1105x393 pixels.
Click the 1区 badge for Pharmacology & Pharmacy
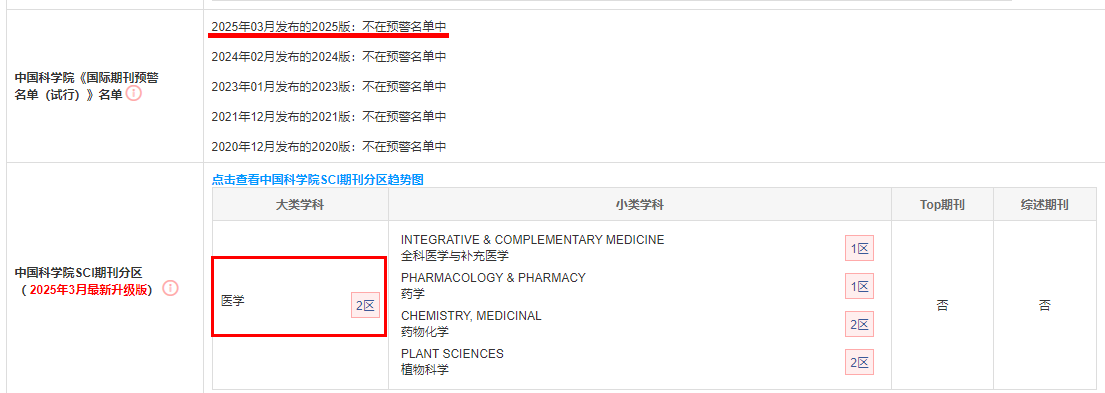tap(859, 286)
